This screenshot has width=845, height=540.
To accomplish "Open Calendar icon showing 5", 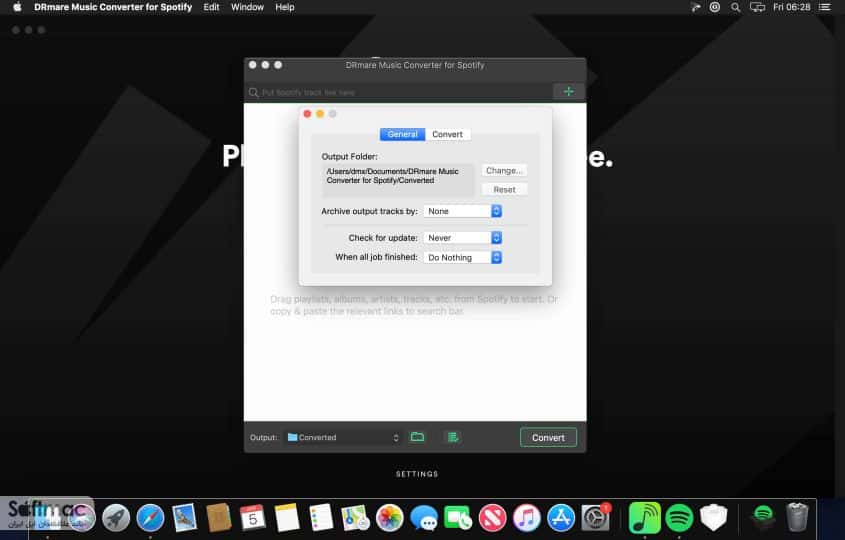I will point(253,518).
